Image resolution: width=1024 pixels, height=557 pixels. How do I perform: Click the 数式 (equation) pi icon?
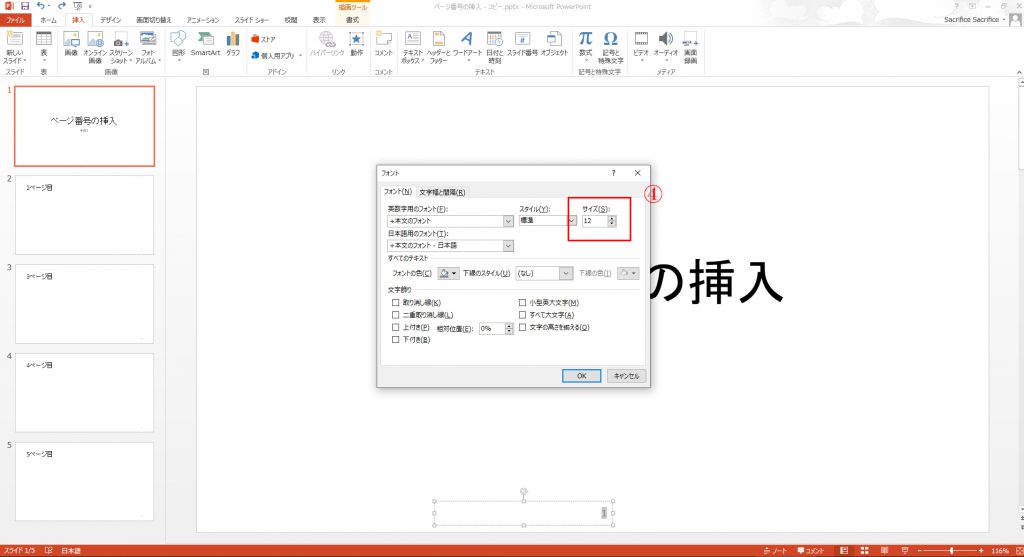coord(585,40)
